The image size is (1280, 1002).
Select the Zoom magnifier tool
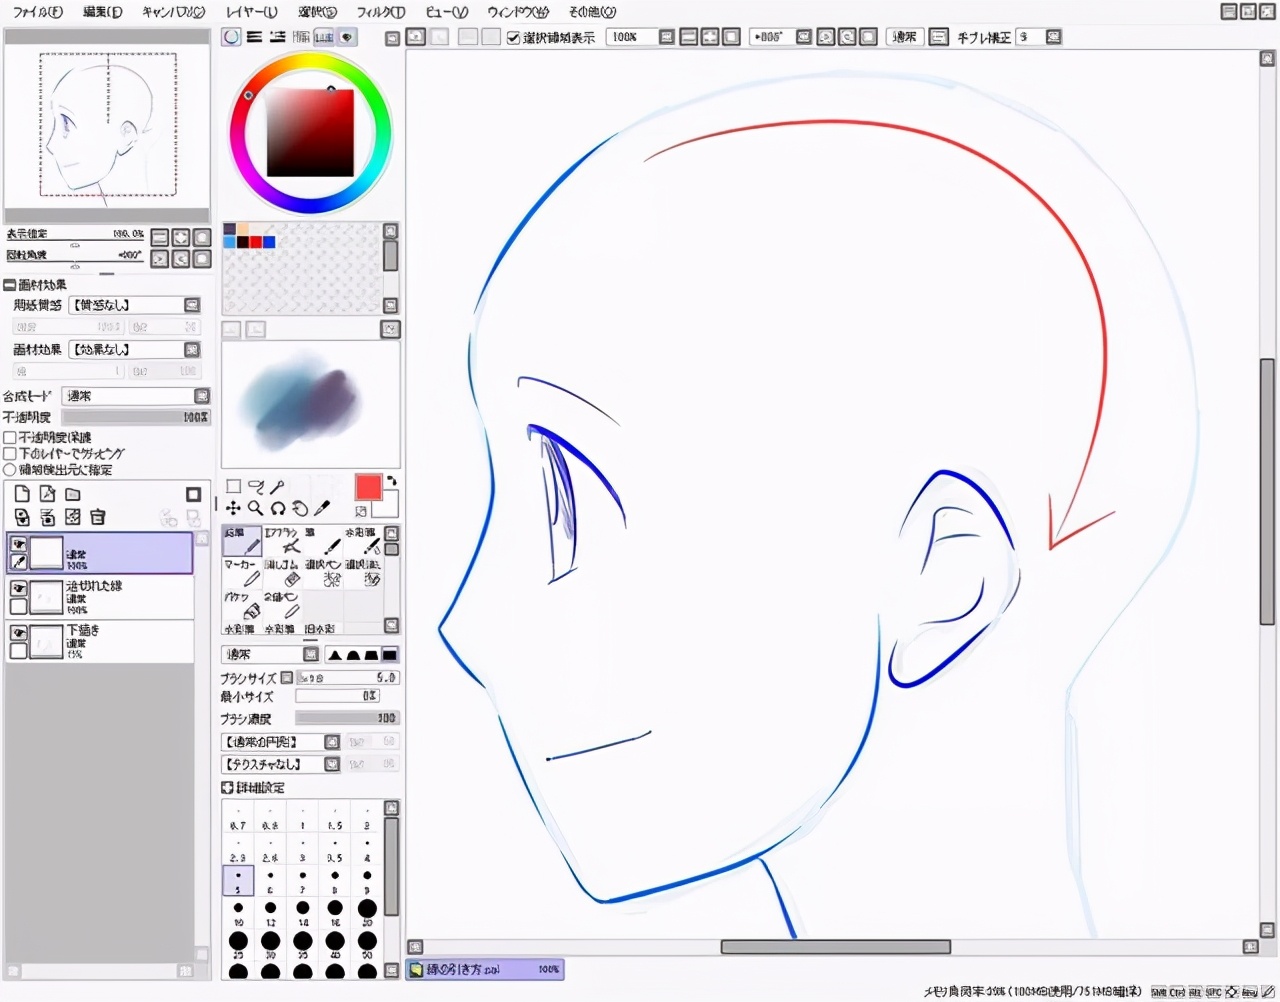256,508
